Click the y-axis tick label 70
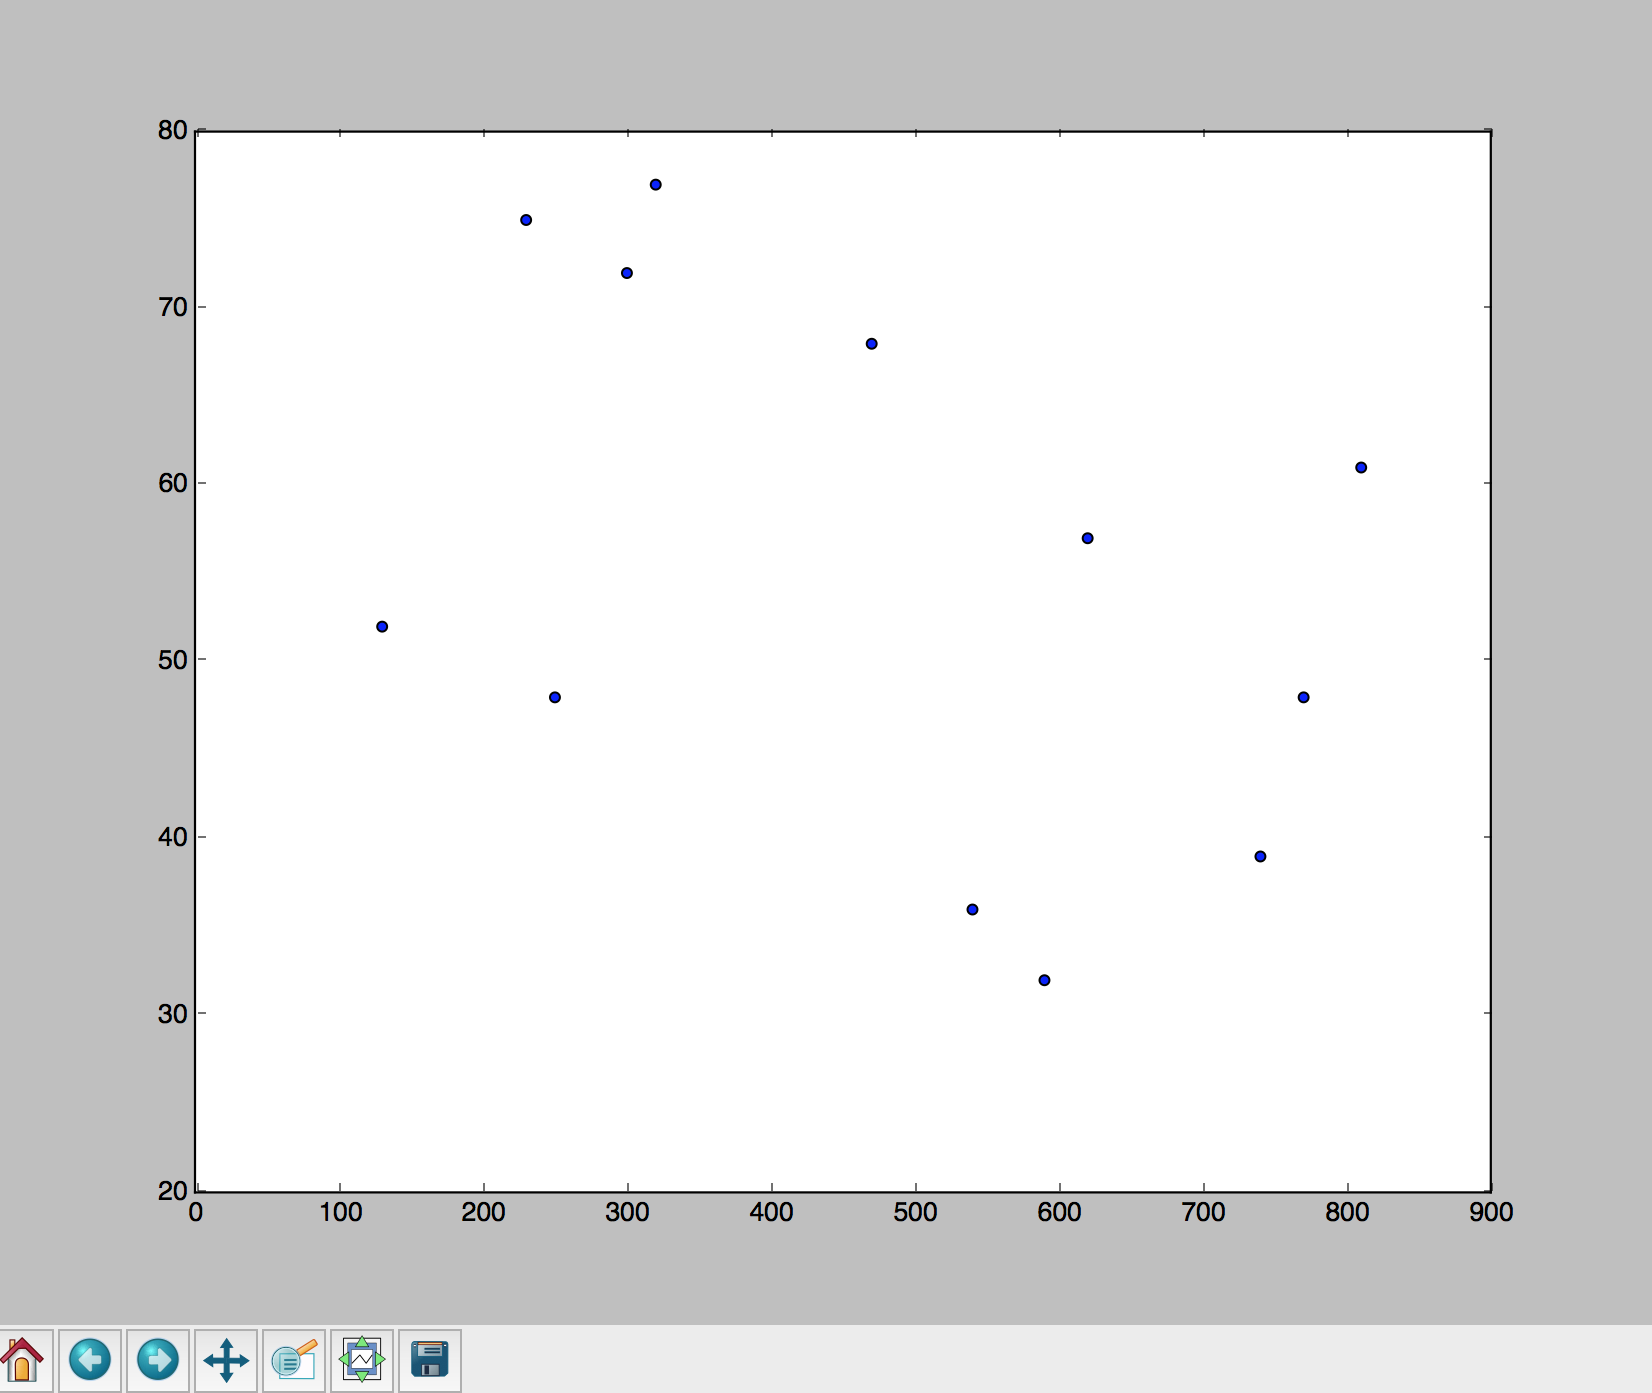1652x1393 pixels. coord(173,307)
